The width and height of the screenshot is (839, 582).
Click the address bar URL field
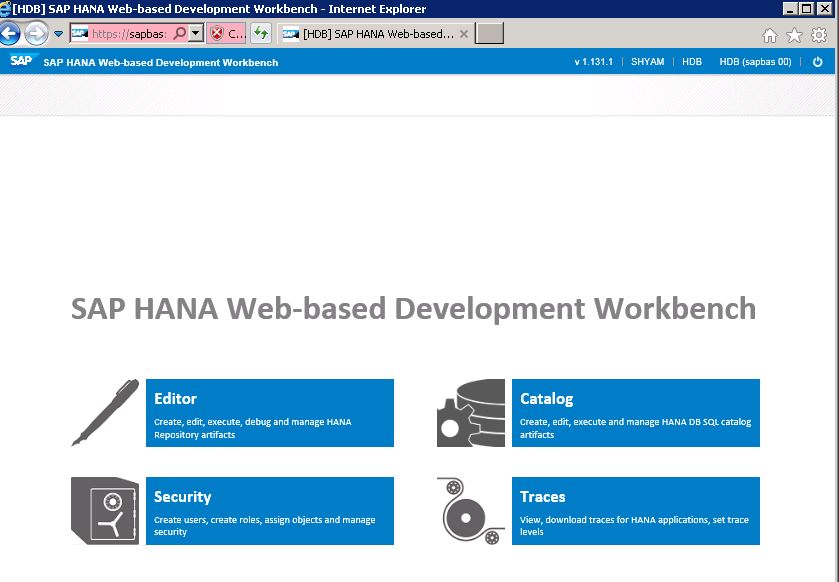point(129,34)
